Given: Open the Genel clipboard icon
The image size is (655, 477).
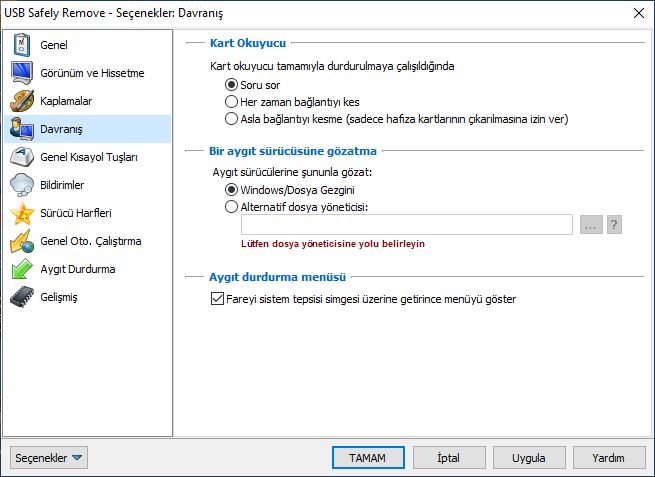Looking at the screenshot, I should coord(22,45).
